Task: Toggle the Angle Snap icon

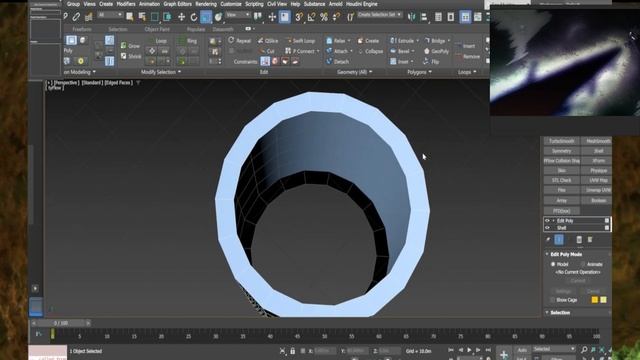Action: click(311, 17)
